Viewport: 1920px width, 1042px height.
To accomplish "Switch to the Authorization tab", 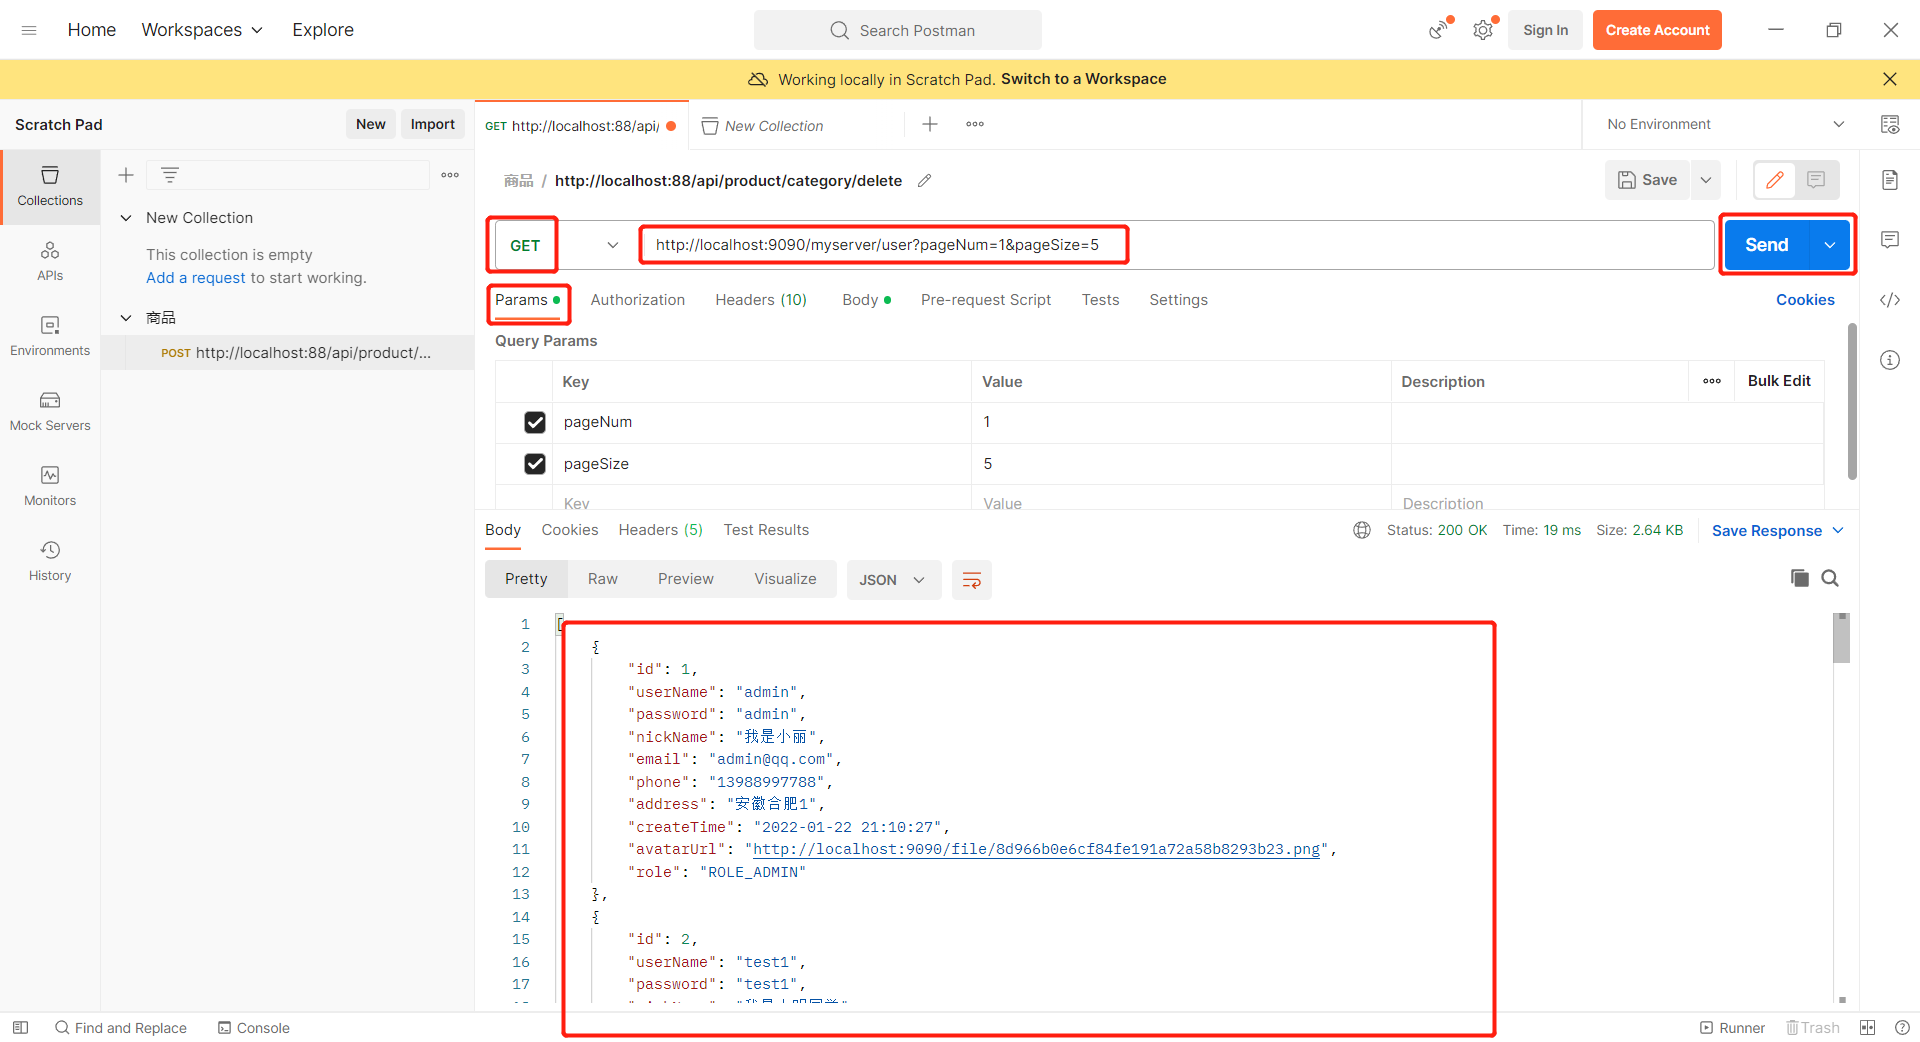I will pyautogui.click(x=637, y=300).
